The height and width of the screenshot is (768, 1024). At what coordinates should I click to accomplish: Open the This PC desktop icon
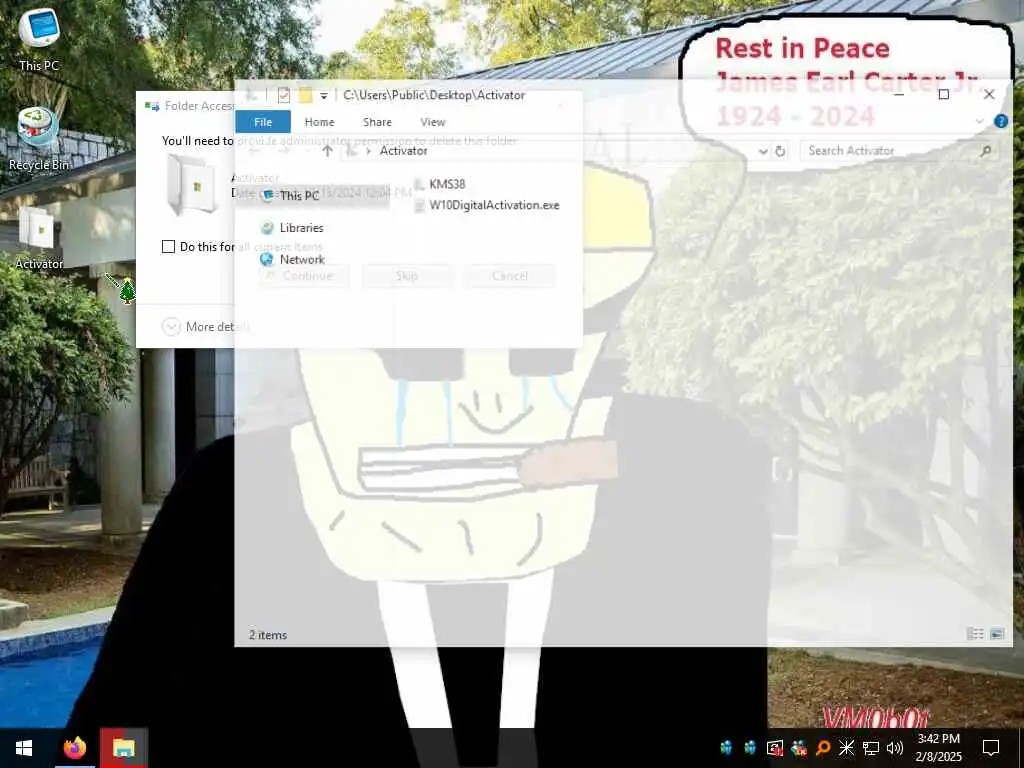(x=39, y=40)
